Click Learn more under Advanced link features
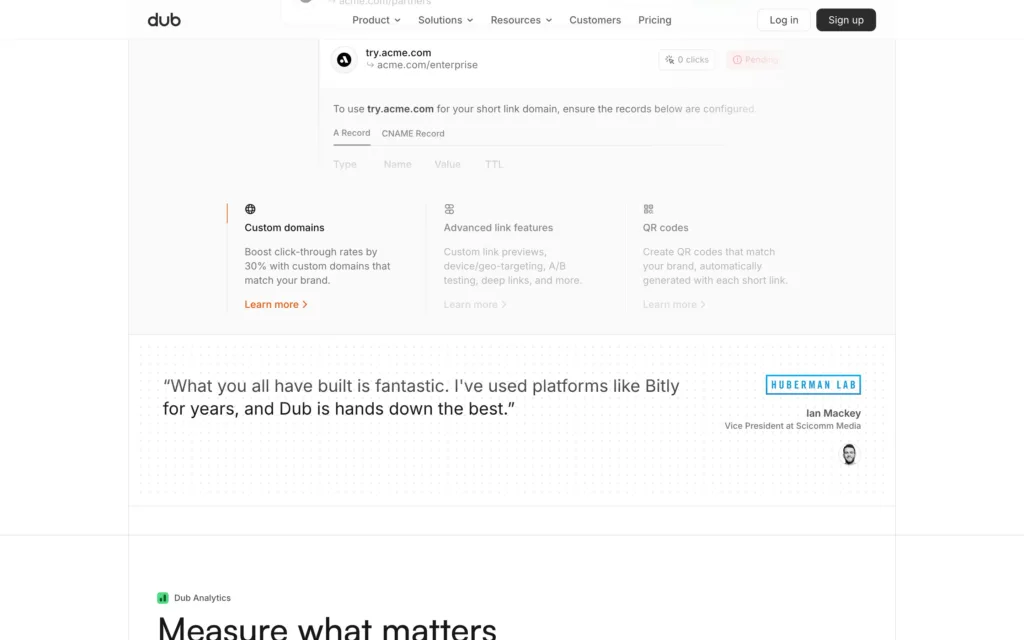Image resolution: width=1024 pixels, height=640 pixels. [475, 304]
